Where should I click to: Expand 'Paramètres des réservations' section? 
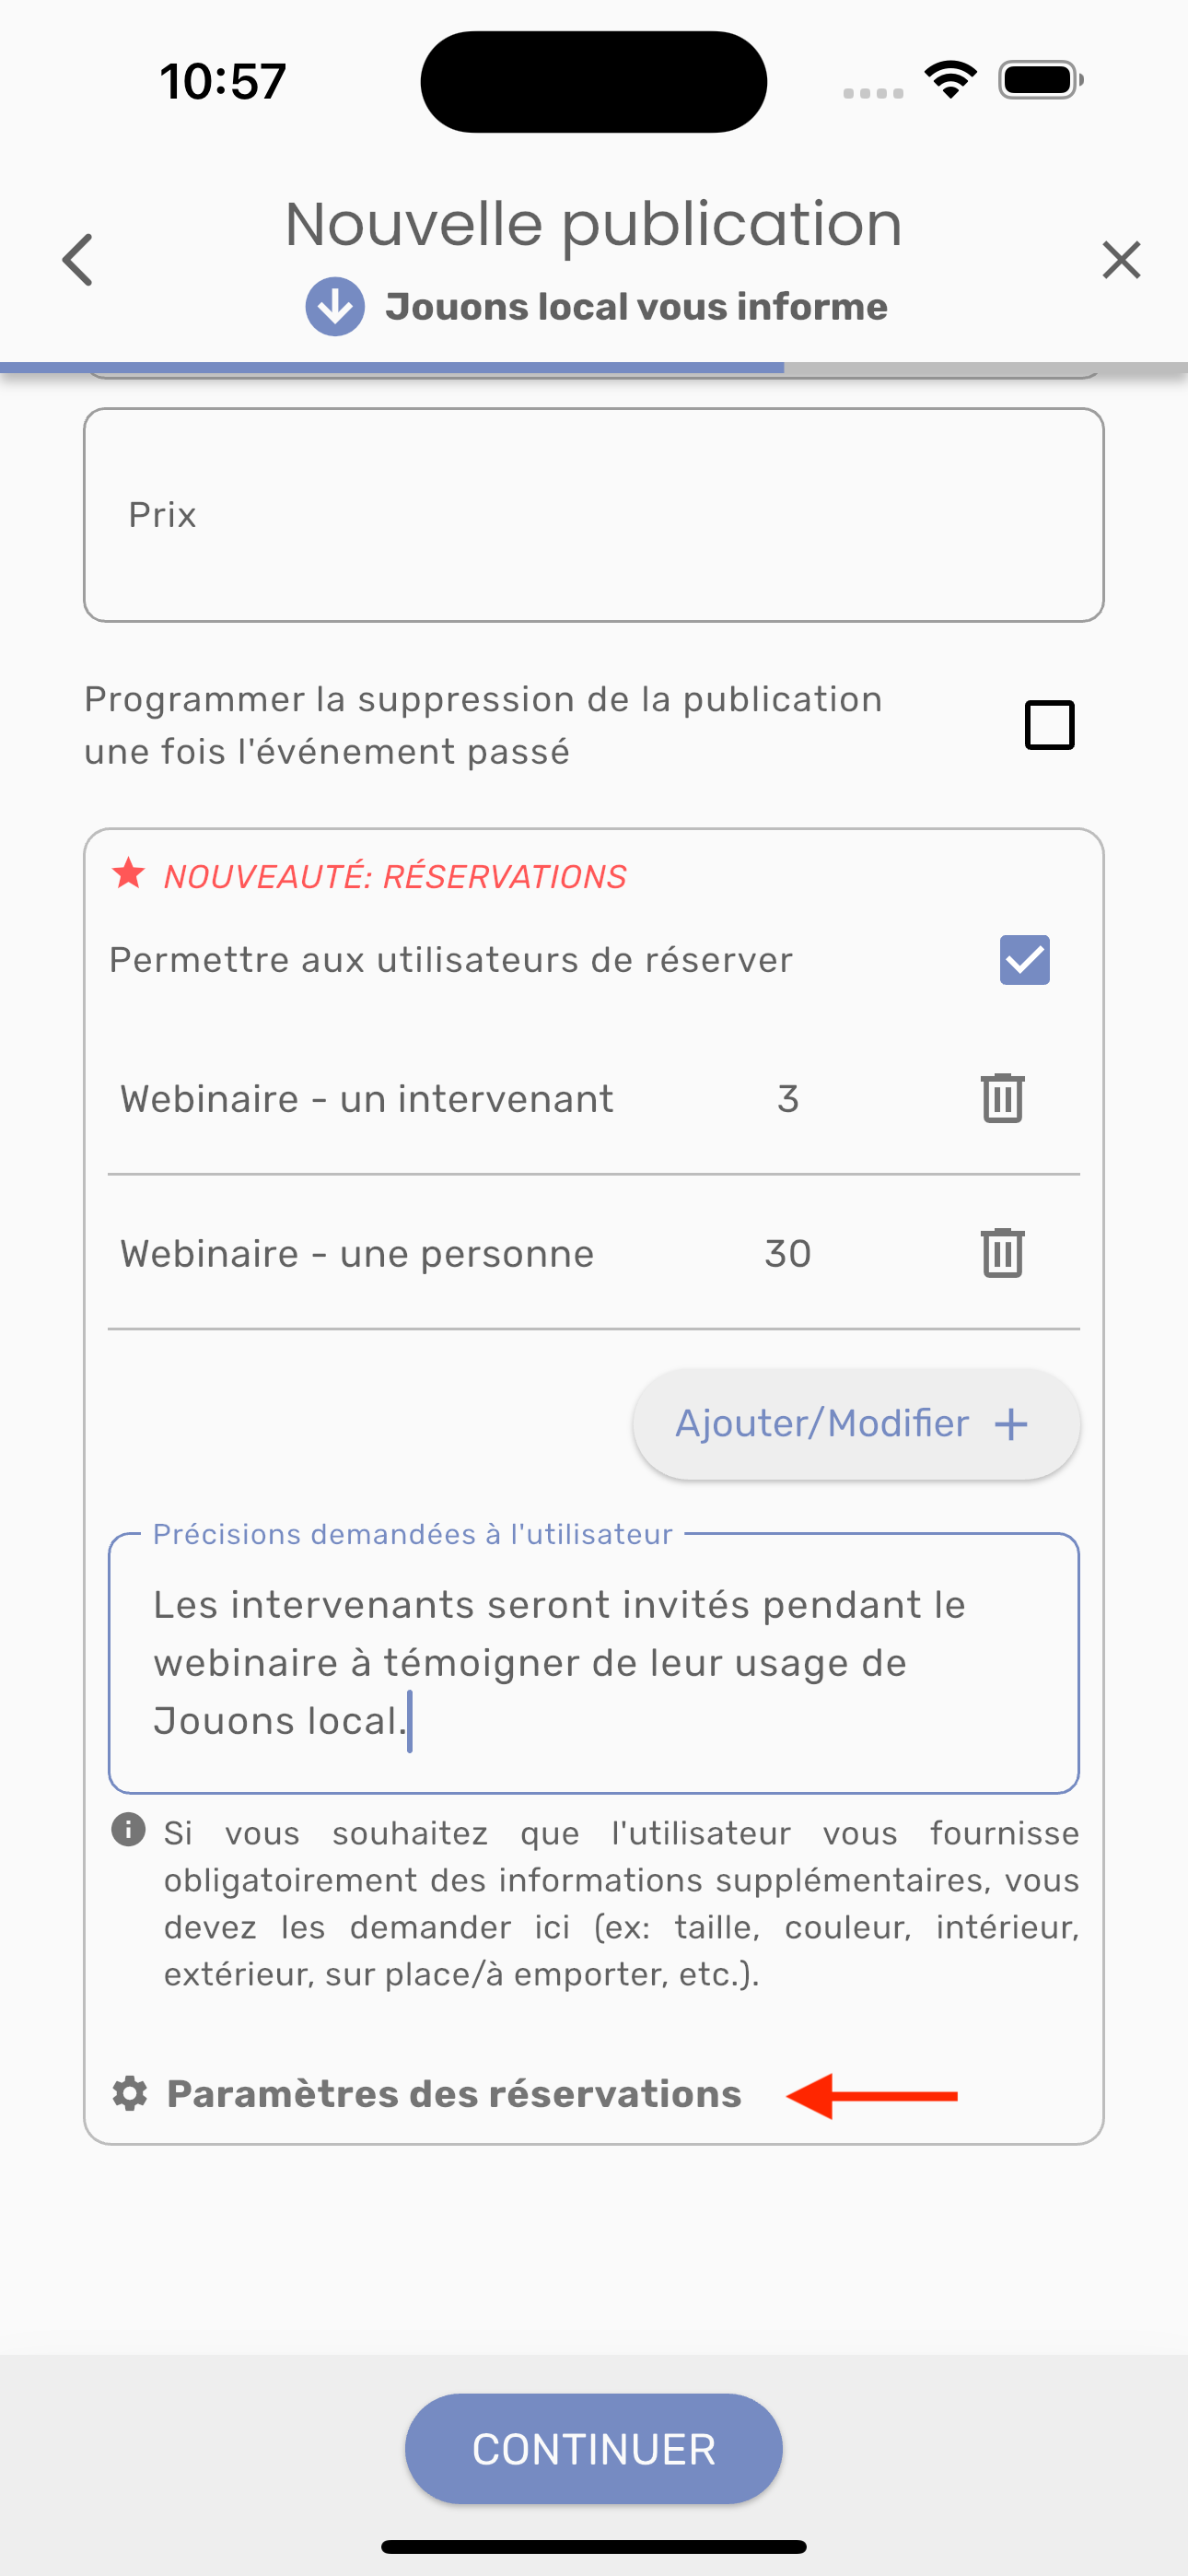coord(454,2094)
